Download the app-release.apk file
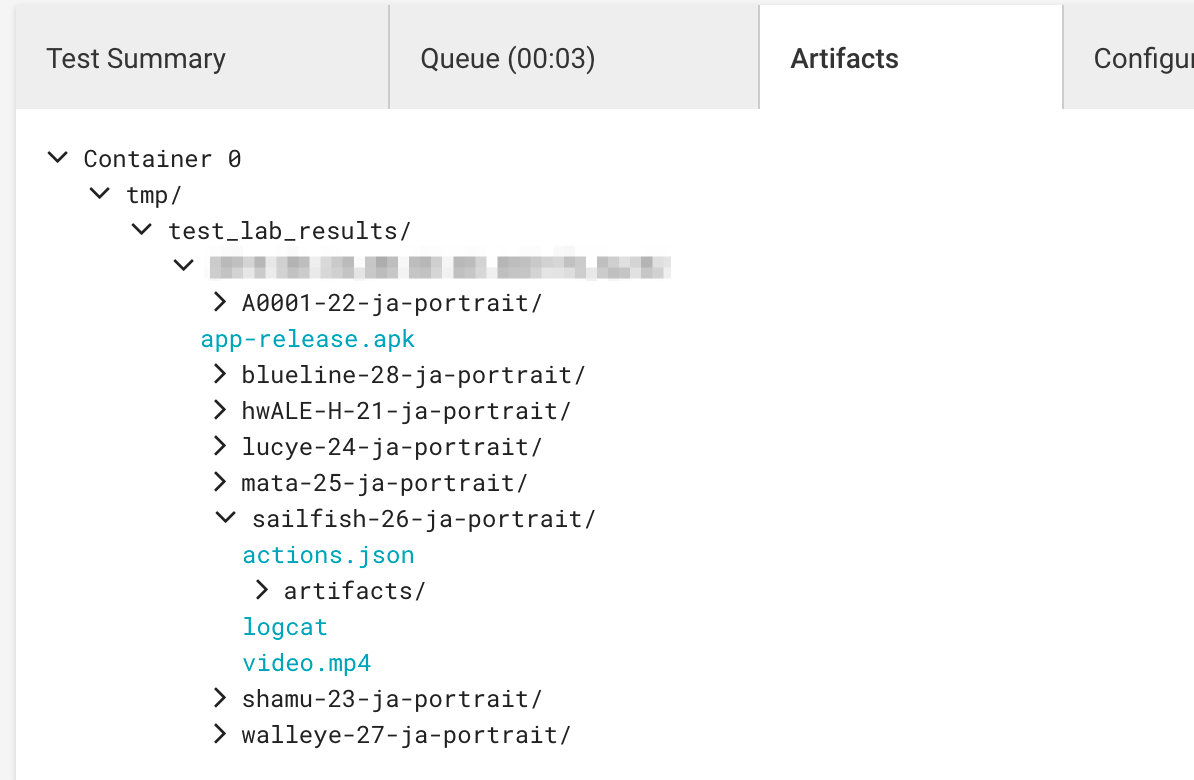Image resolution: width=1194 pixels, height=780 pixels. point(307,338)
